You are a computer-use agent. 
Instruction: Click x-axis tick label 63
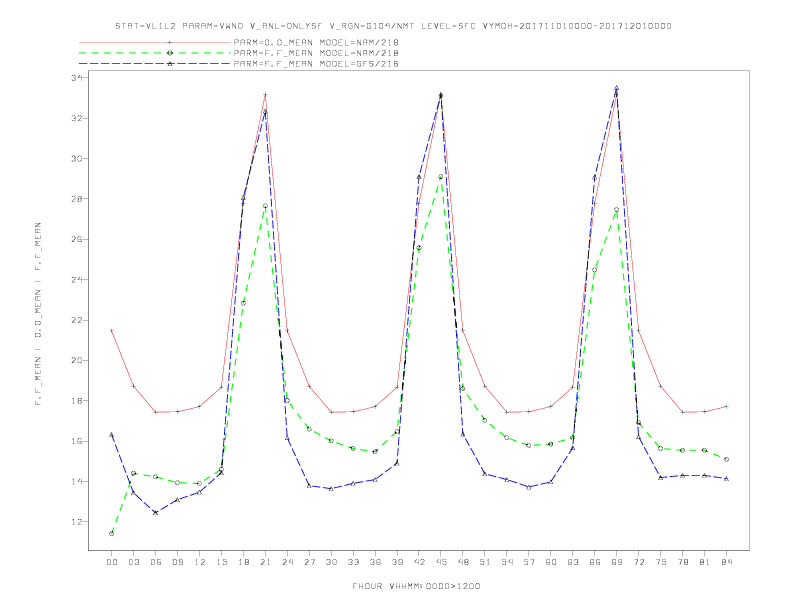tap(573, 562)
